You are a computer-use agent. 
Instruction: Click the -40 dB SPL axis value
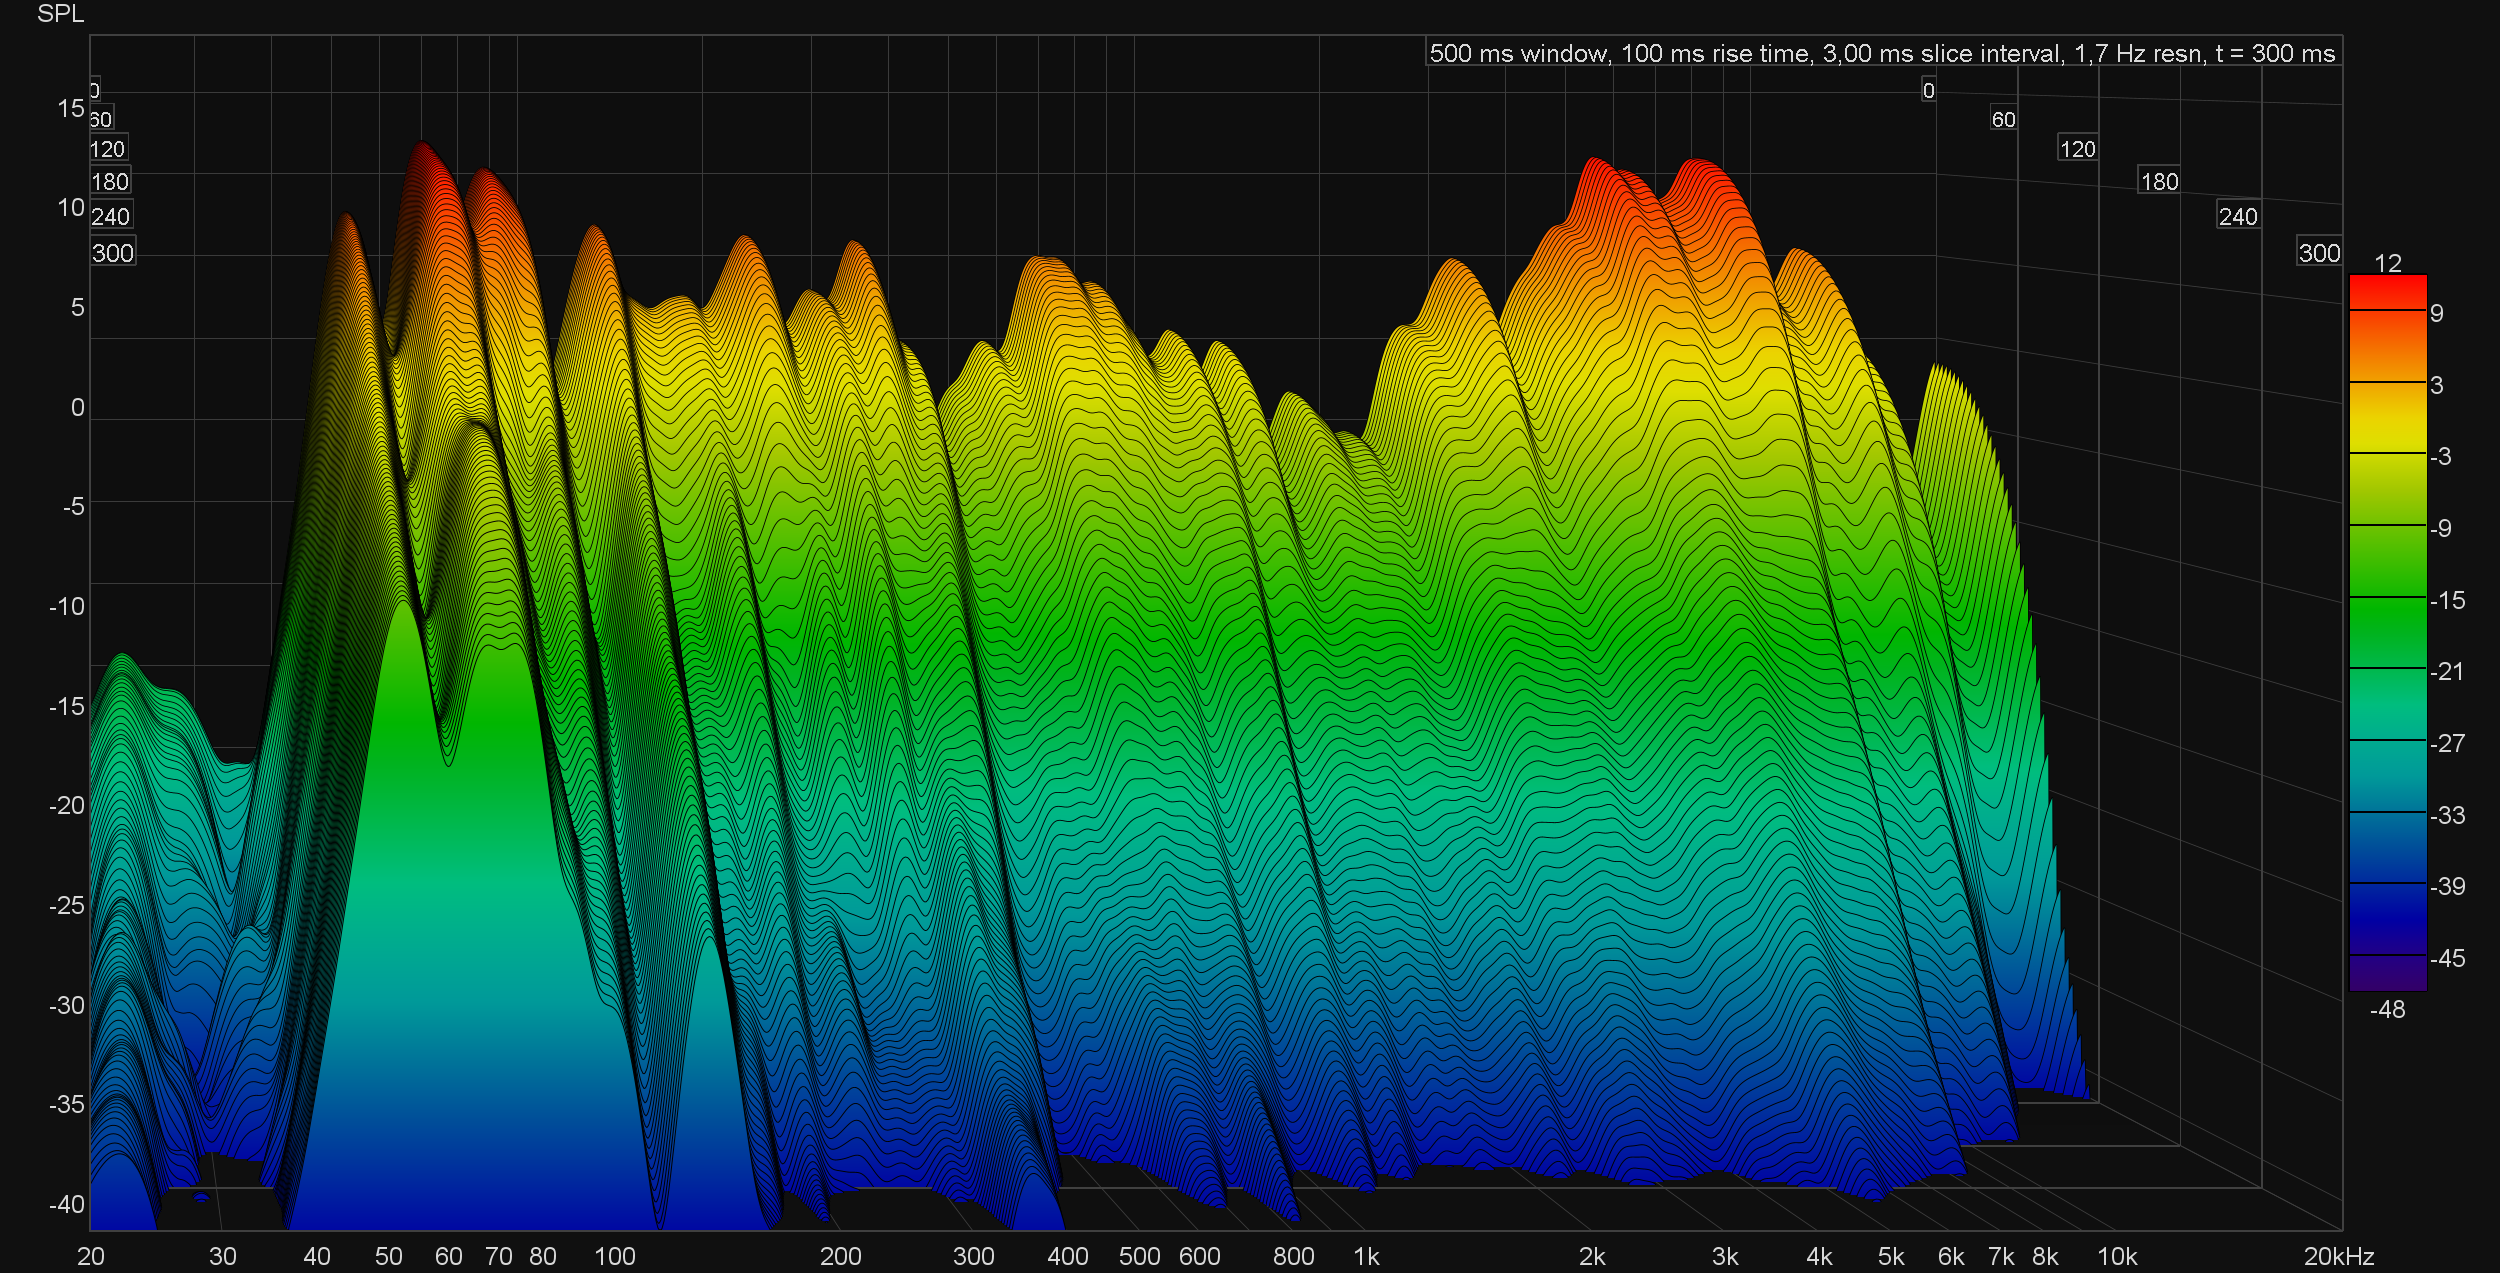[x=66, y=1204]
